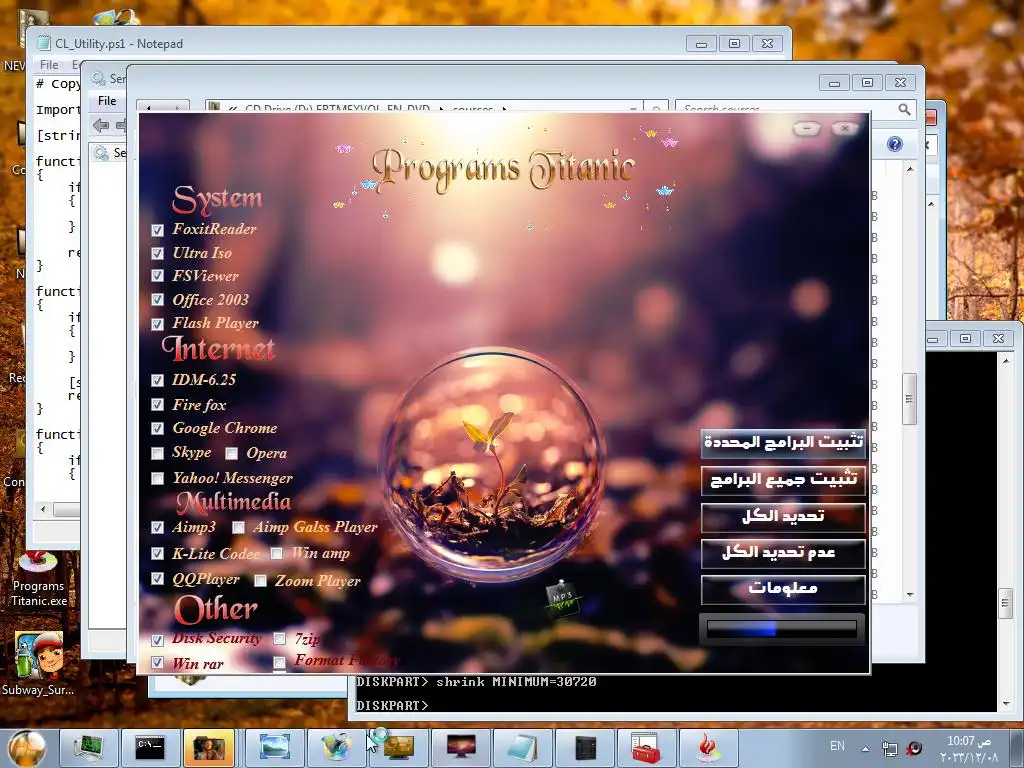
Task: Open the Subway_Sur... desktop icon
Action: [39, 664]
